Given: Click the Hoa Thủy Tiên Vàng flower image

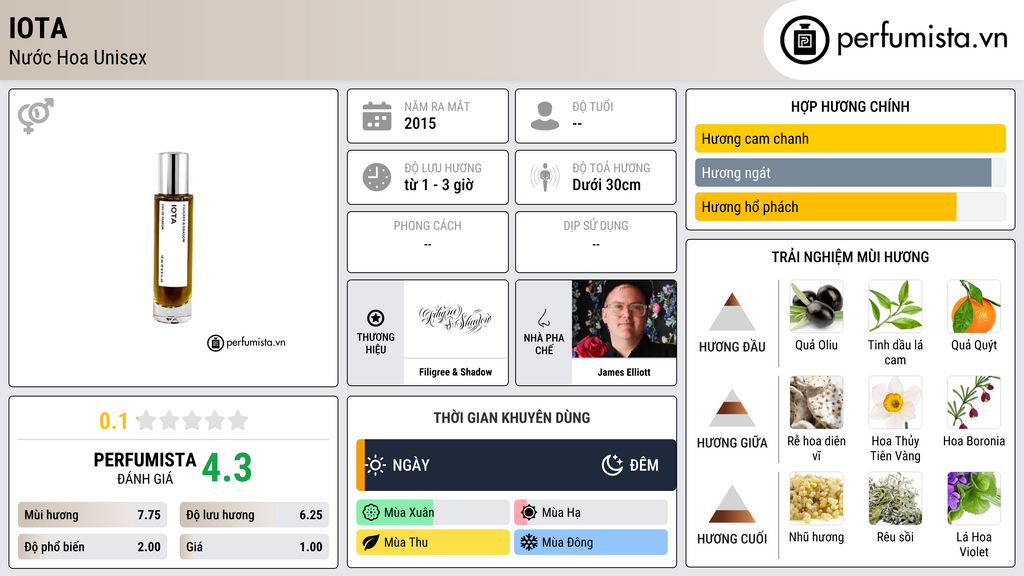Looking at the screenshot, I should pyautogui.click(x=895, y=403).
